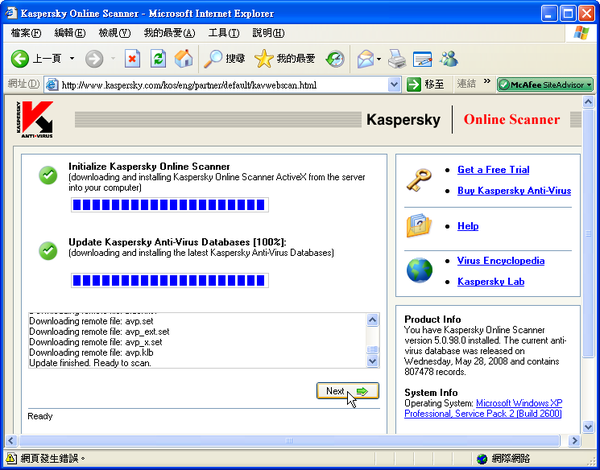The height and width of the screenshot is (470, 600).
Task: Click the status bar error warning icon
Action: [x=11, y=458]
